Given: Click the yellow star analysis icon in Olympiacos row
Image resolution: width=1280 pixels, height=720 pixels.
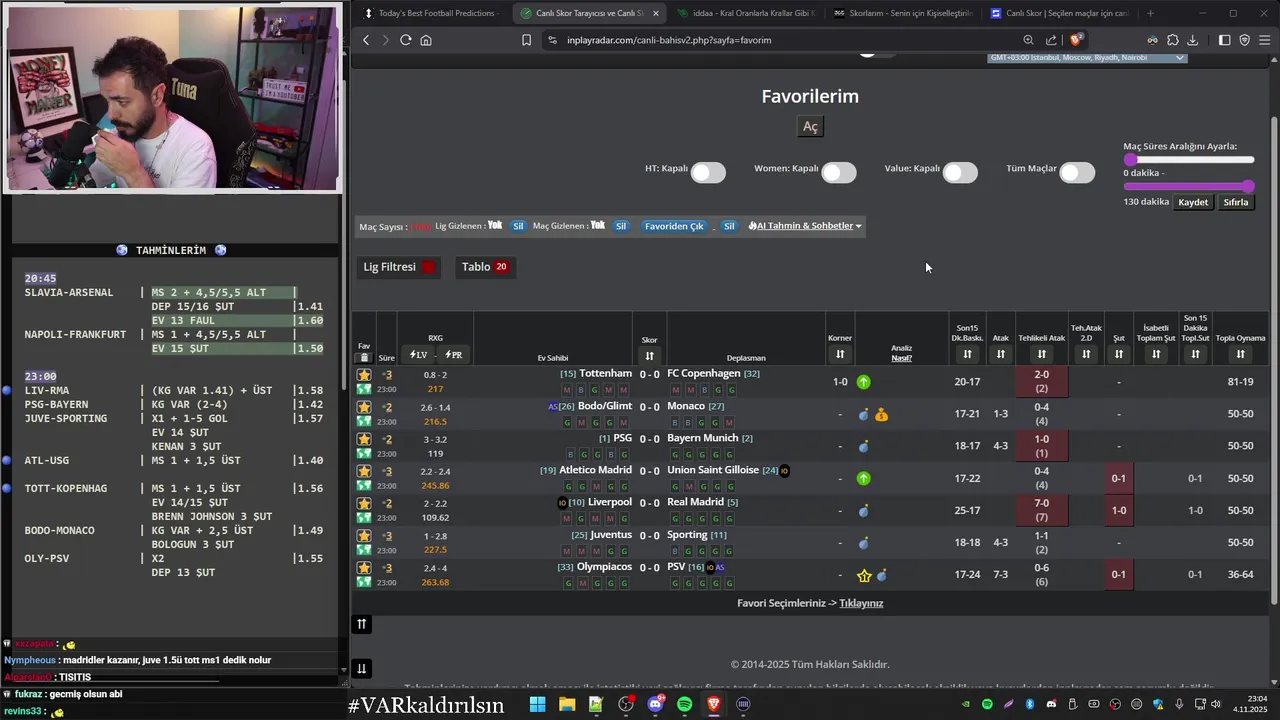Looking at the screenshot, I should (865, 575).
